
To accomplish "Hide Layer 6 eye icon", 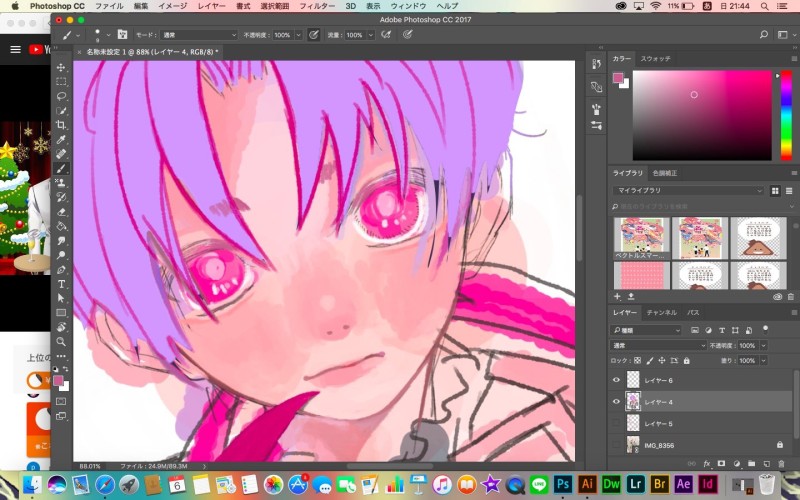I will 616,380.
